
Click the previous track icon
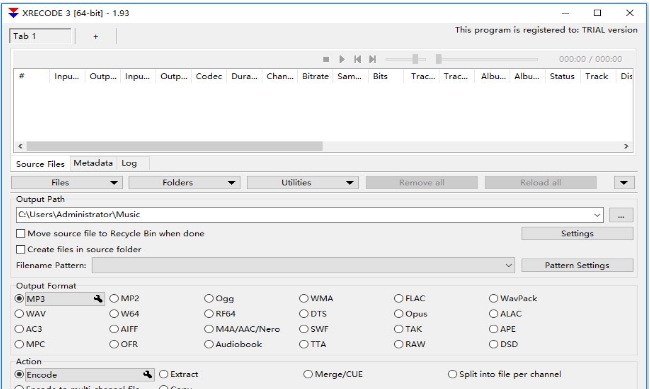tap(357, 59)
